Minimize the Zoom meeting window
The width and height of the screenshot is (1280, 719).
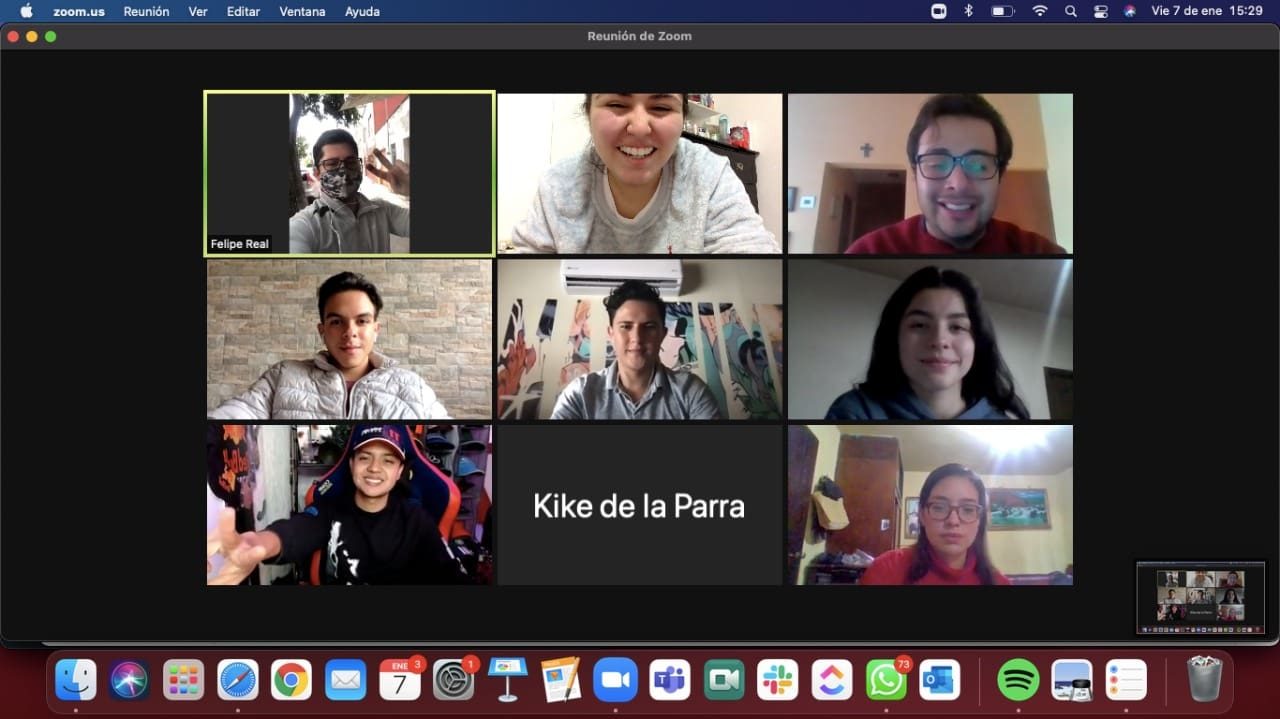[x=32, y=36]
